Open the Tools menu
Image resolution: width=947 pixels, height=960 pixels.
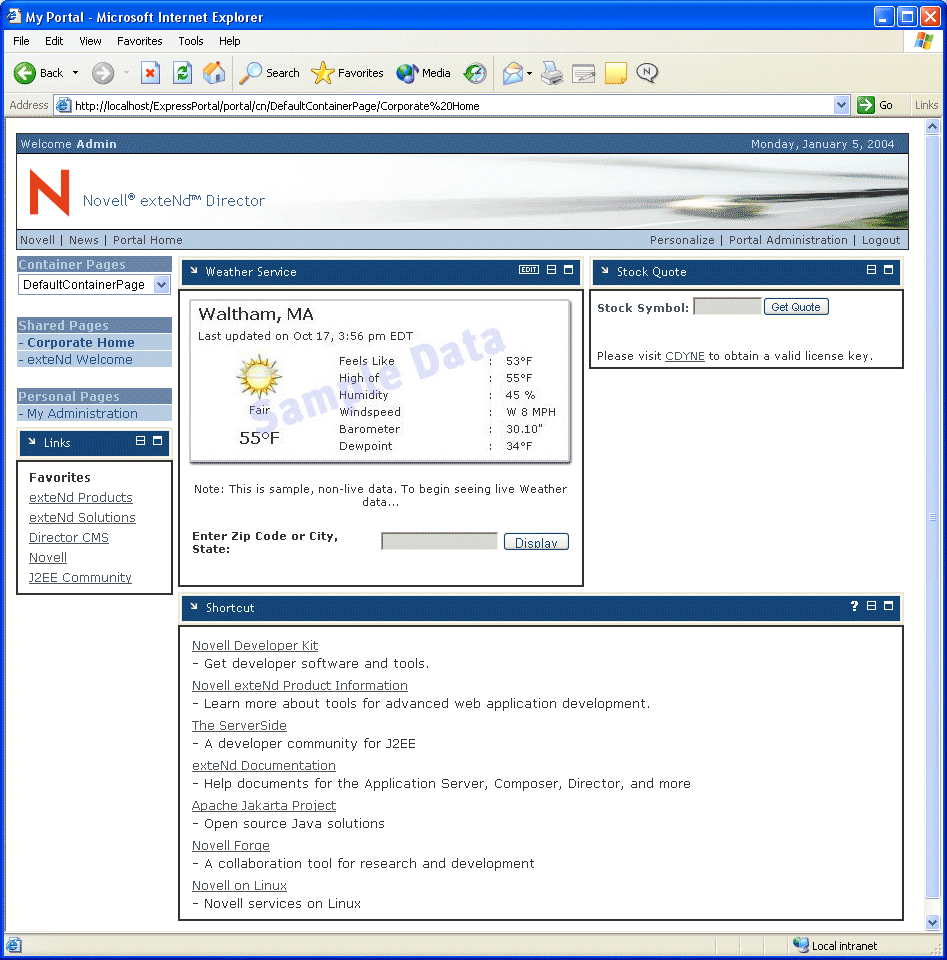point(190,41)
